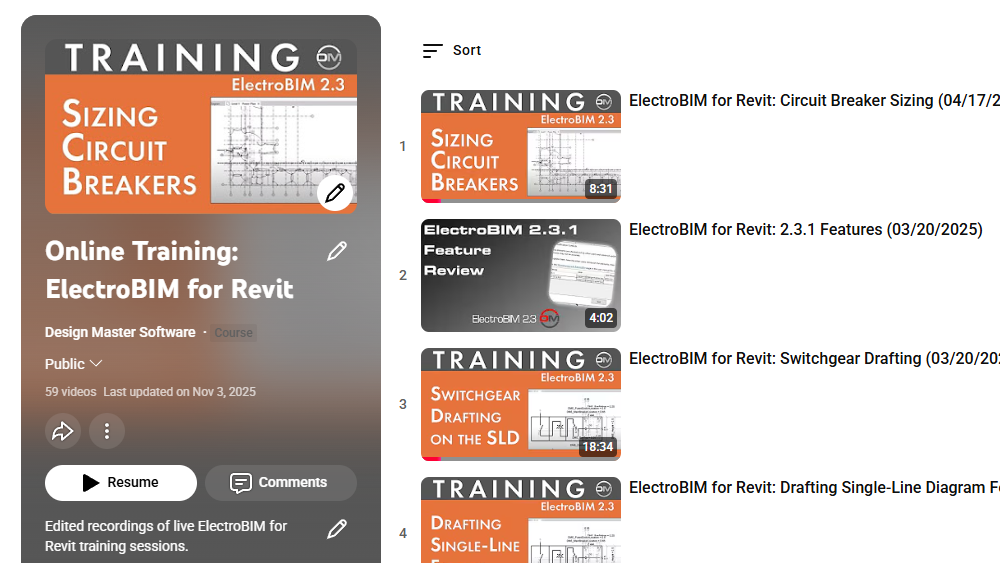This screenshot has height=563, width=1000.
Task: Open the Circuit Breaker Sizing video title
Action: 814,101
